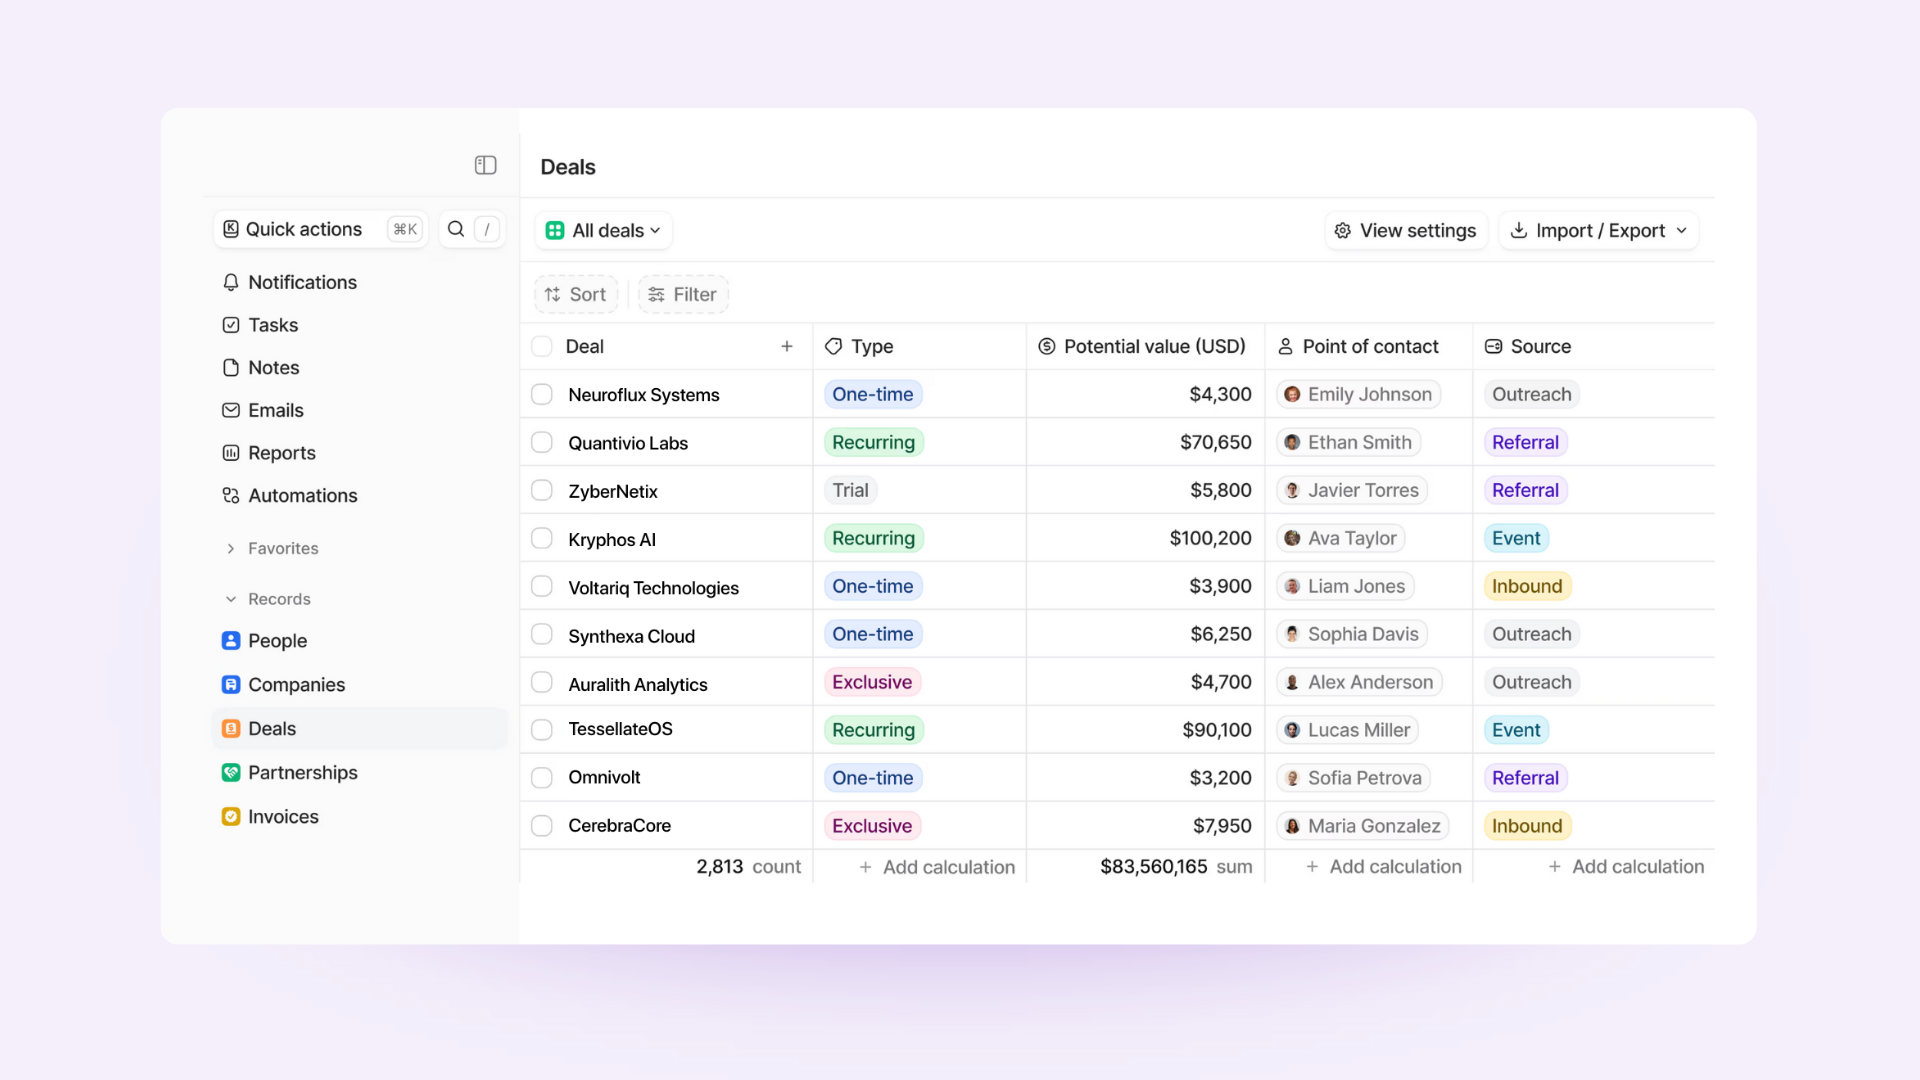Click the Recurring tag for Quantivio Labs
The image size is (1920, 1080).
(x=873, y=442)
